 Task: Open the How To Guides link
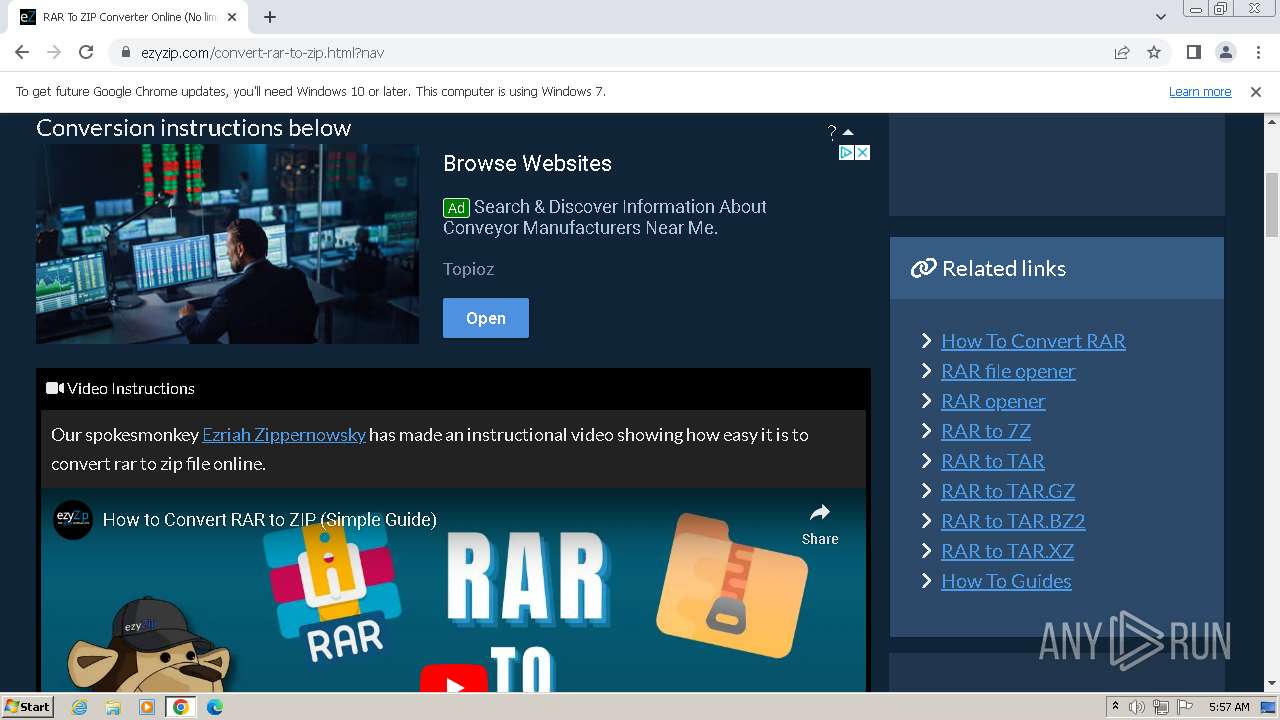(x=1006, y=581)
